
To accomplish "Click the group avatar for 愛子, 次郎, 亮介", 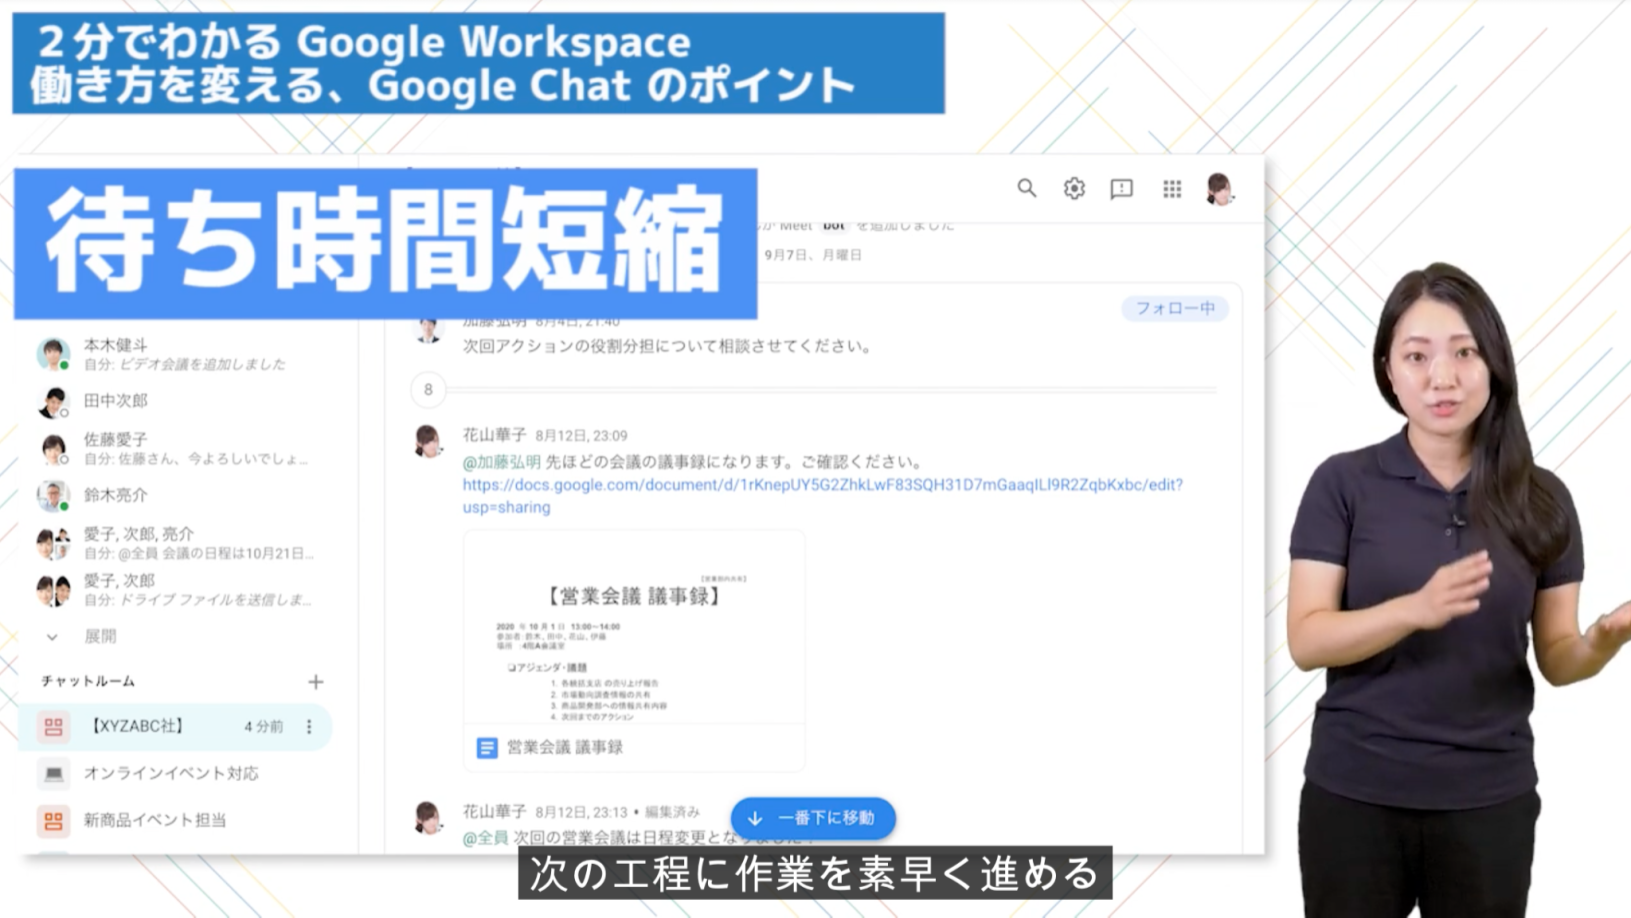I will click(x=53, y=543).
